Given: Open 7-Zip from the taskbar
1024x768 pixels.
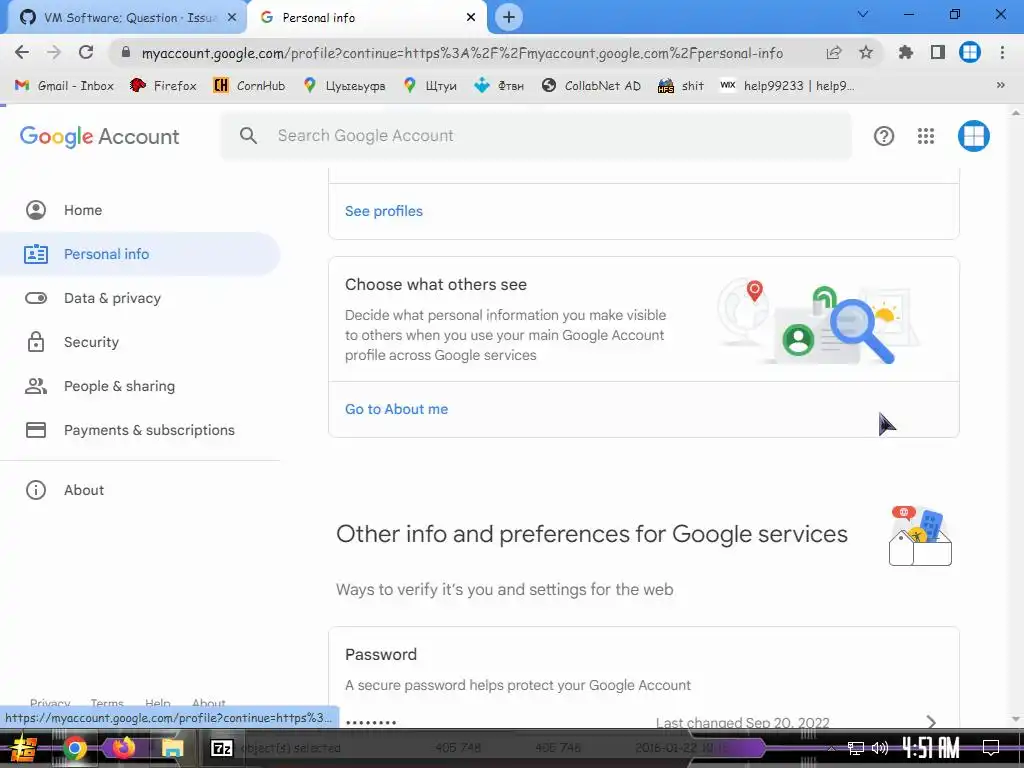Looking at the screenshot, I should pyautogui.click(x=222, y=748).
